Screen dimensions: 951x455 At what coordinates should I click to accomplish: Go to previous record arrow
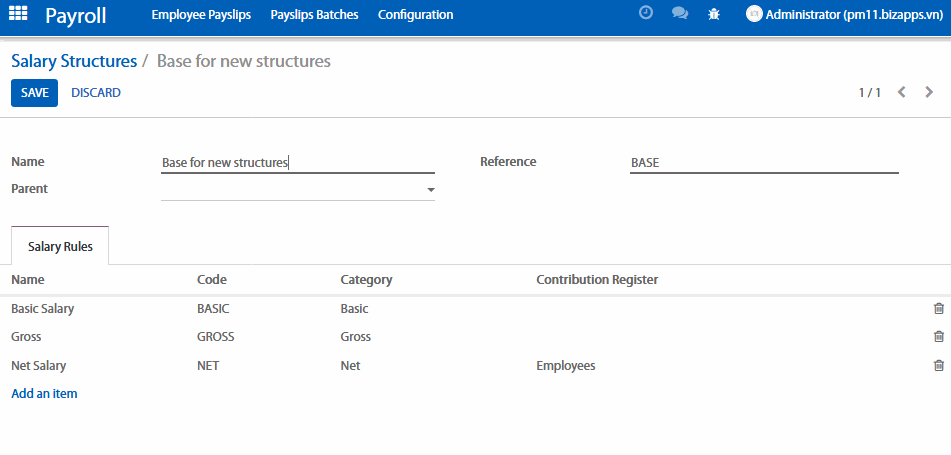click(902, 93)
